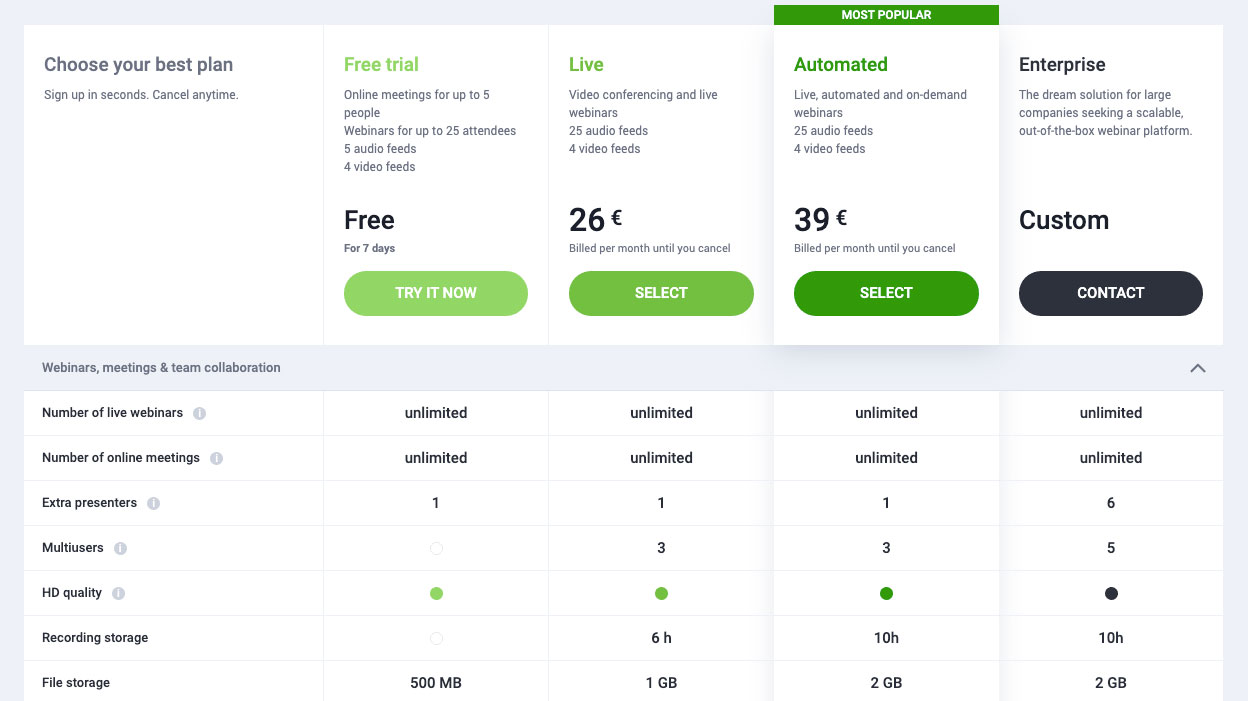Click HD quality green dot in Live column
Viewport: 1248px width, 701px height.
(661, 593)
